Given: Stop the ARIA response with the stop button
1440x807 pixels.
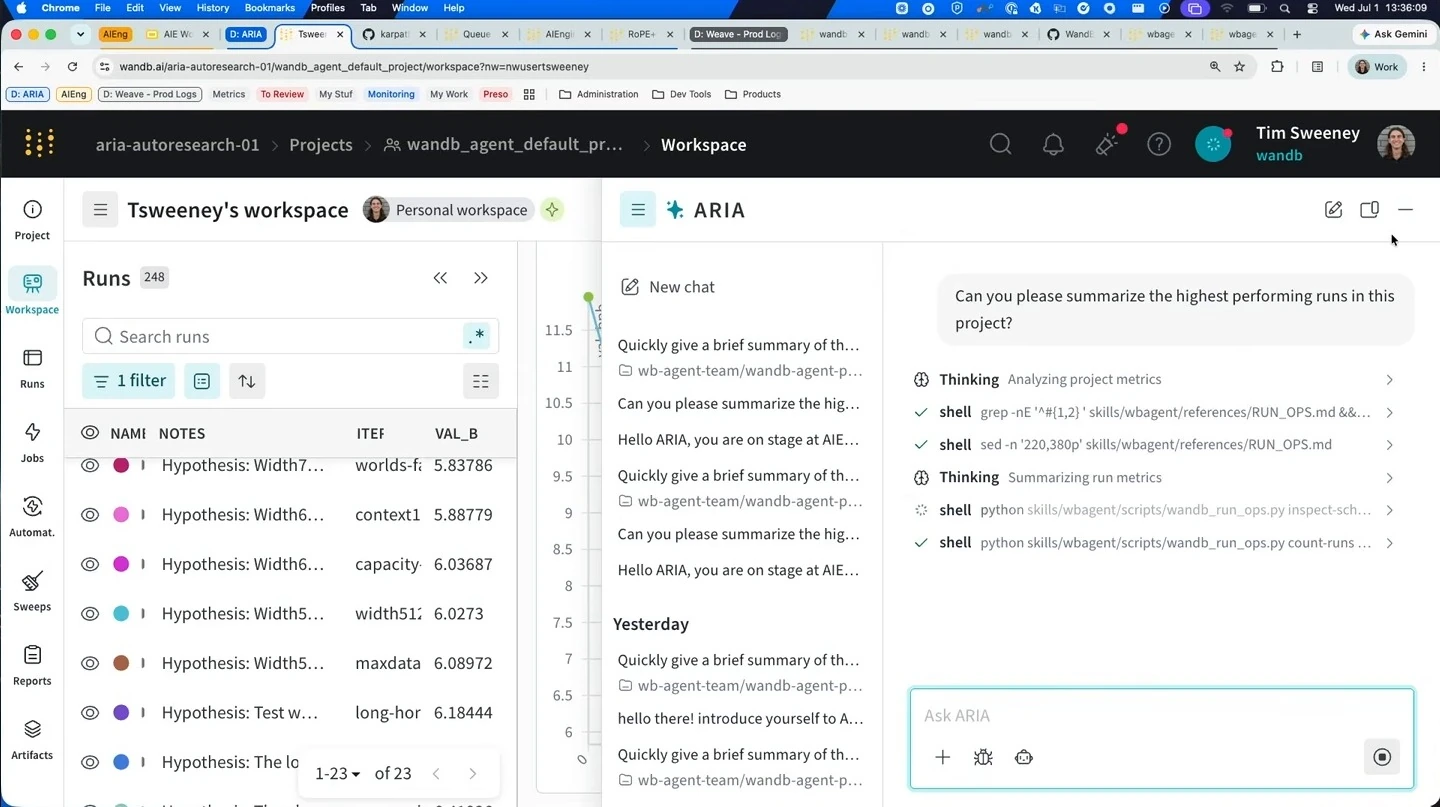Looking at the screenshot, I should (1382, 757).
